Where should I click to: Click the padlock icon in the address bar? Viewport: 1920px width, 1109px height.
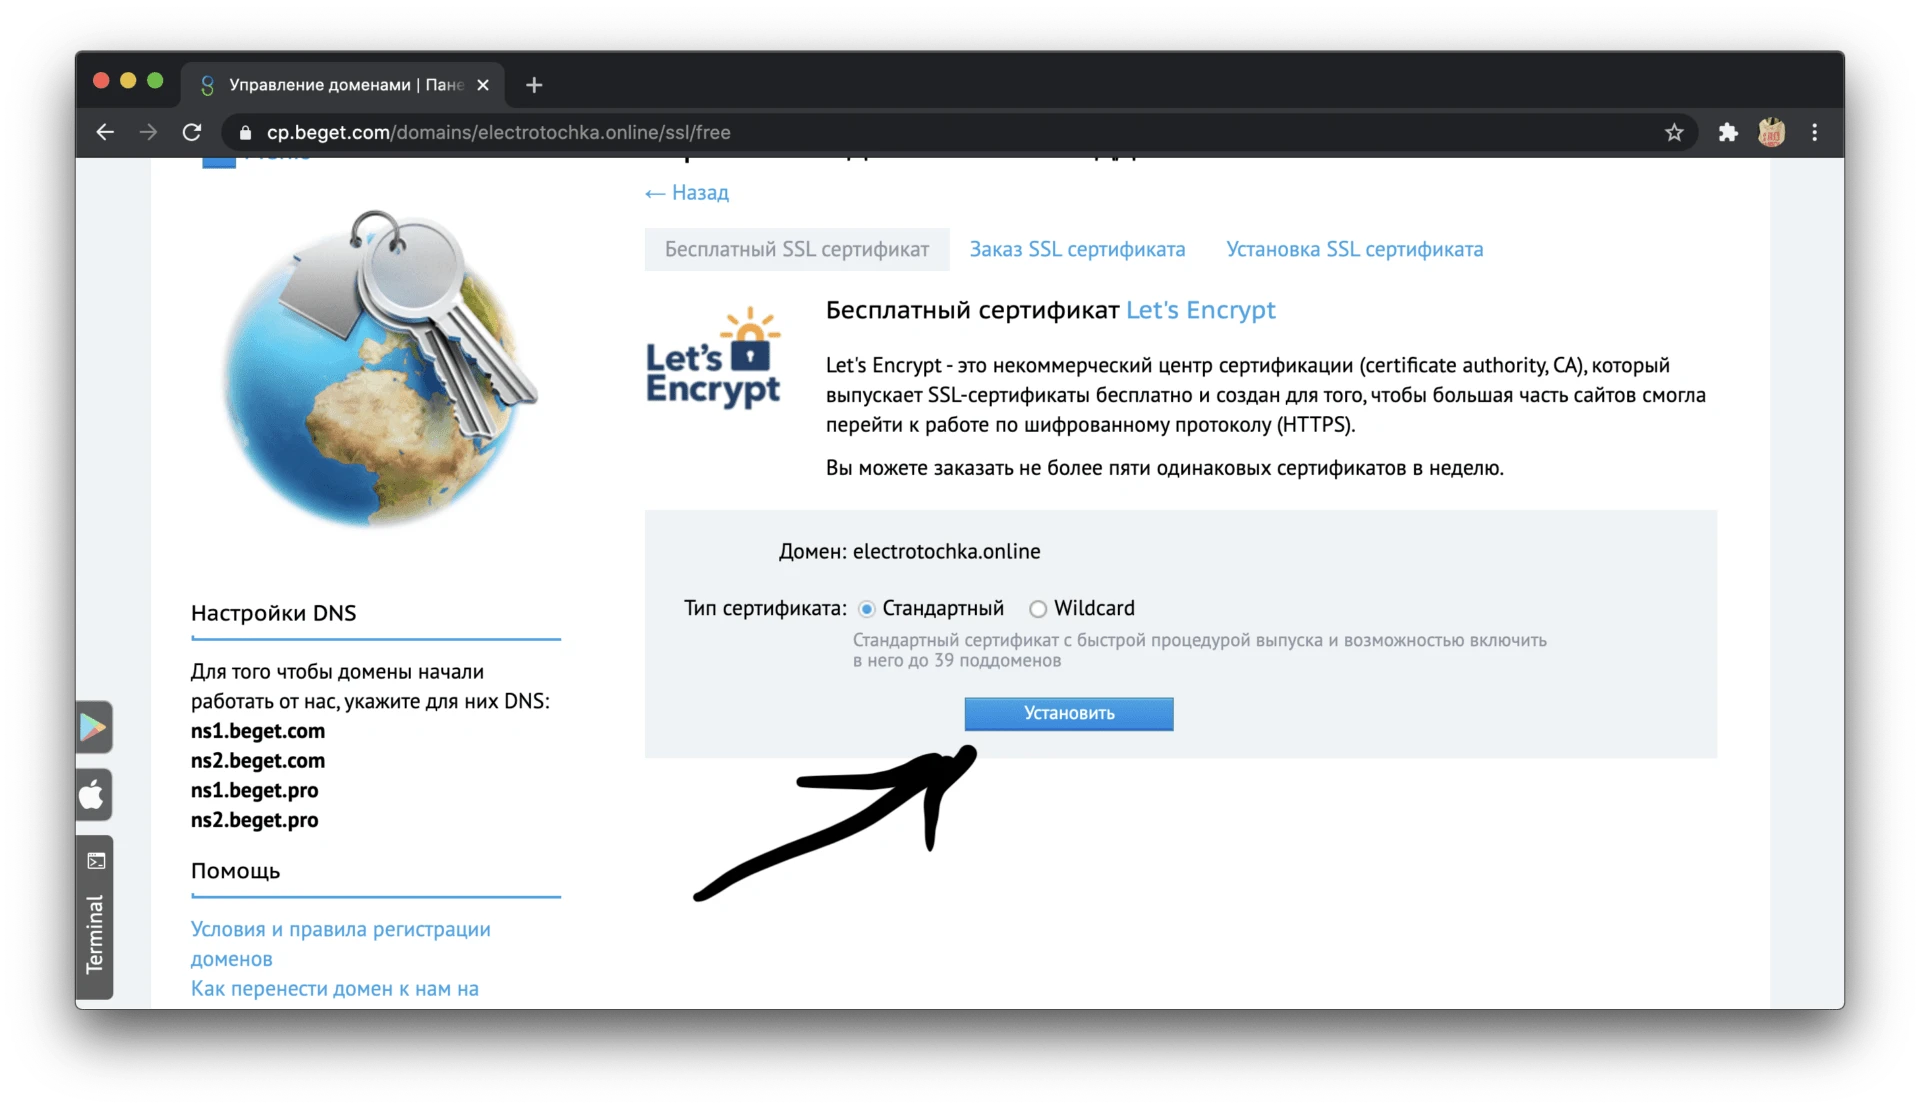pos(245,133)
